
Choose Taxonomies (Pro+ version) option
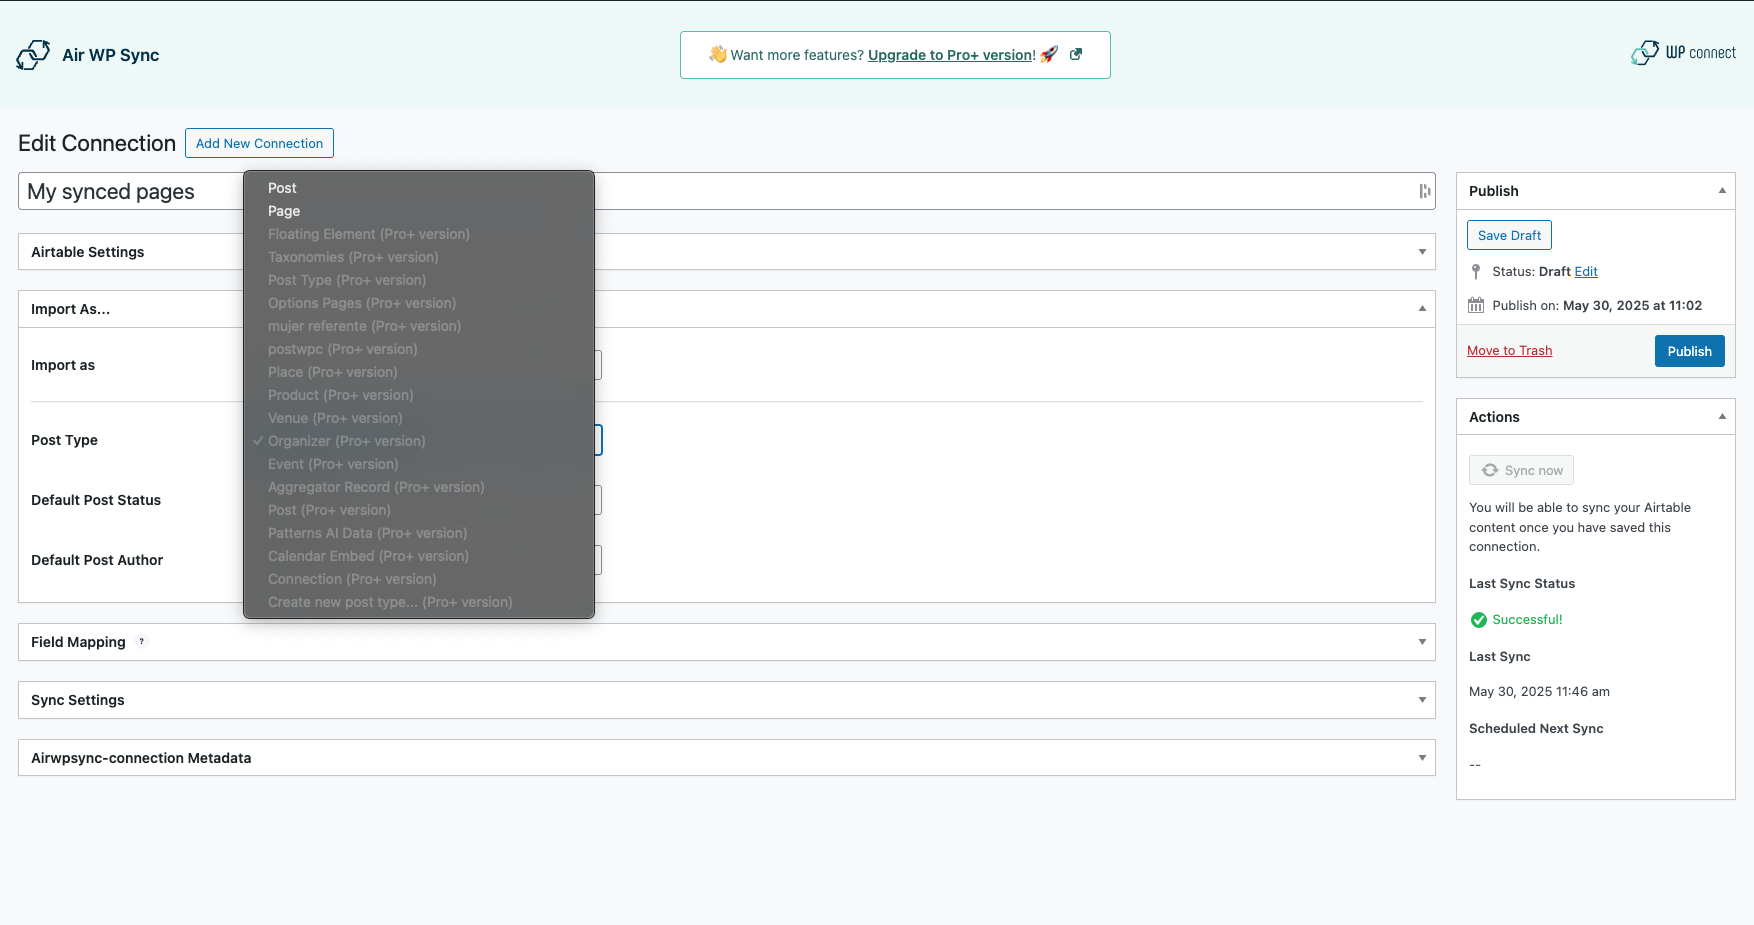(x=419, y=257)
